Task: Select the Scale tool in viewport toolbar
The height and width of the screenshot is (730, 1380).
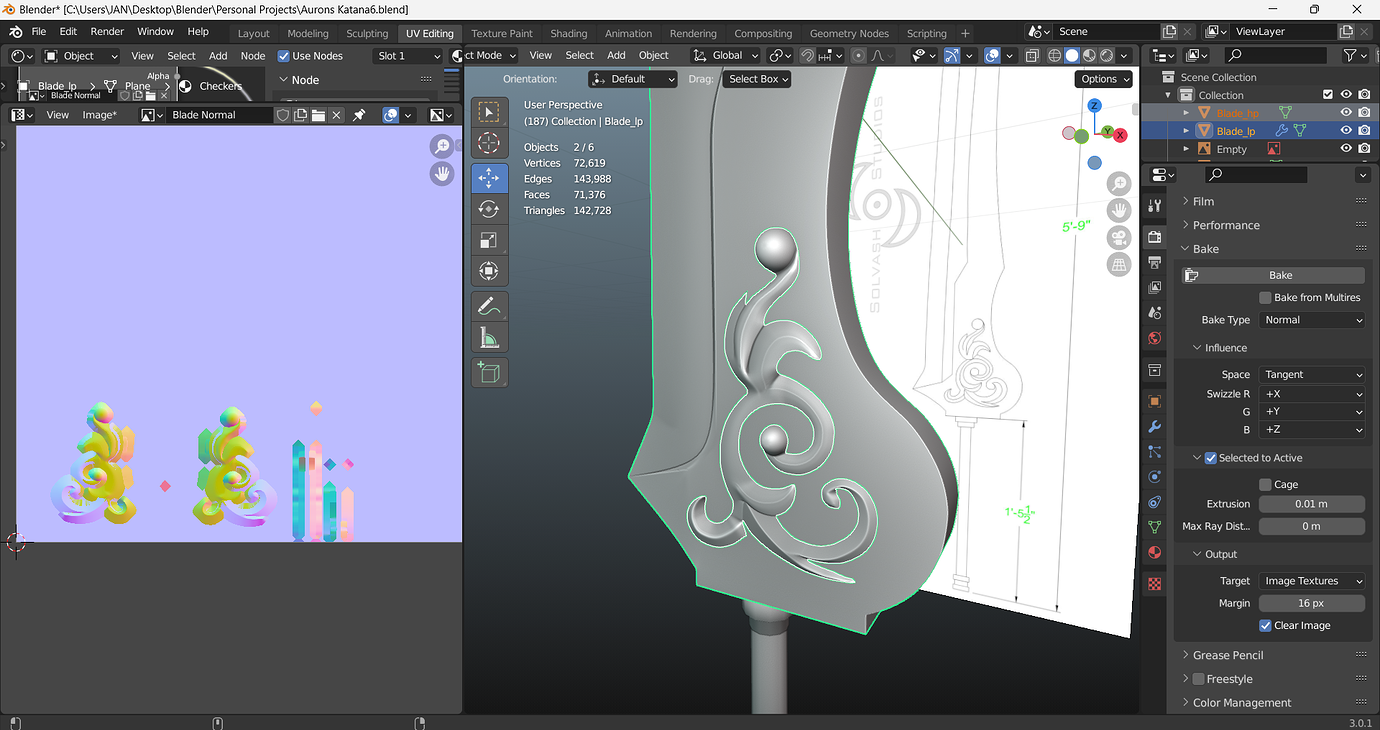Action: coord(489,240)
